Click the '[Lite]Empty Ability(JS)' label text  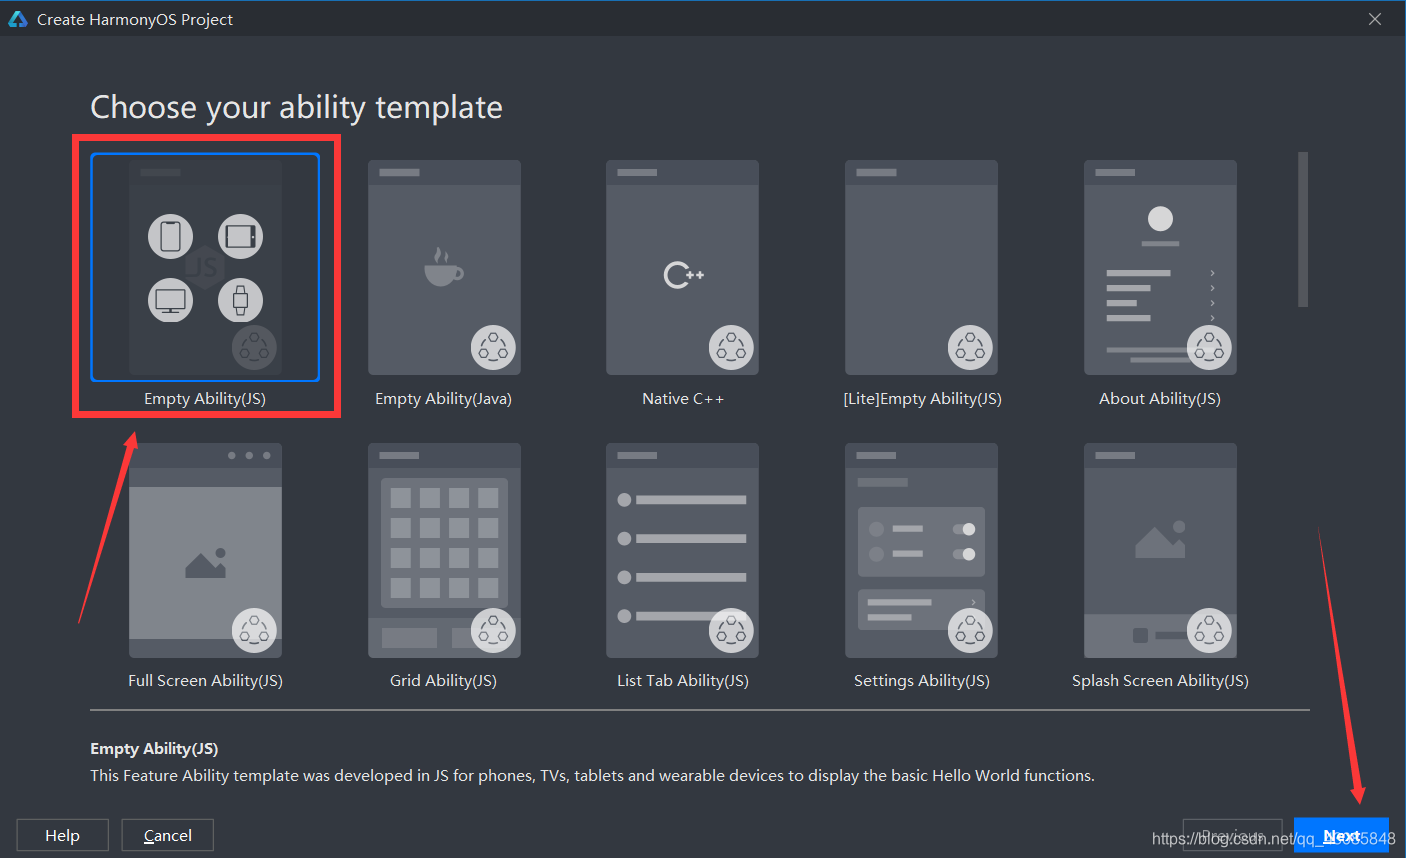coord(922,398)
